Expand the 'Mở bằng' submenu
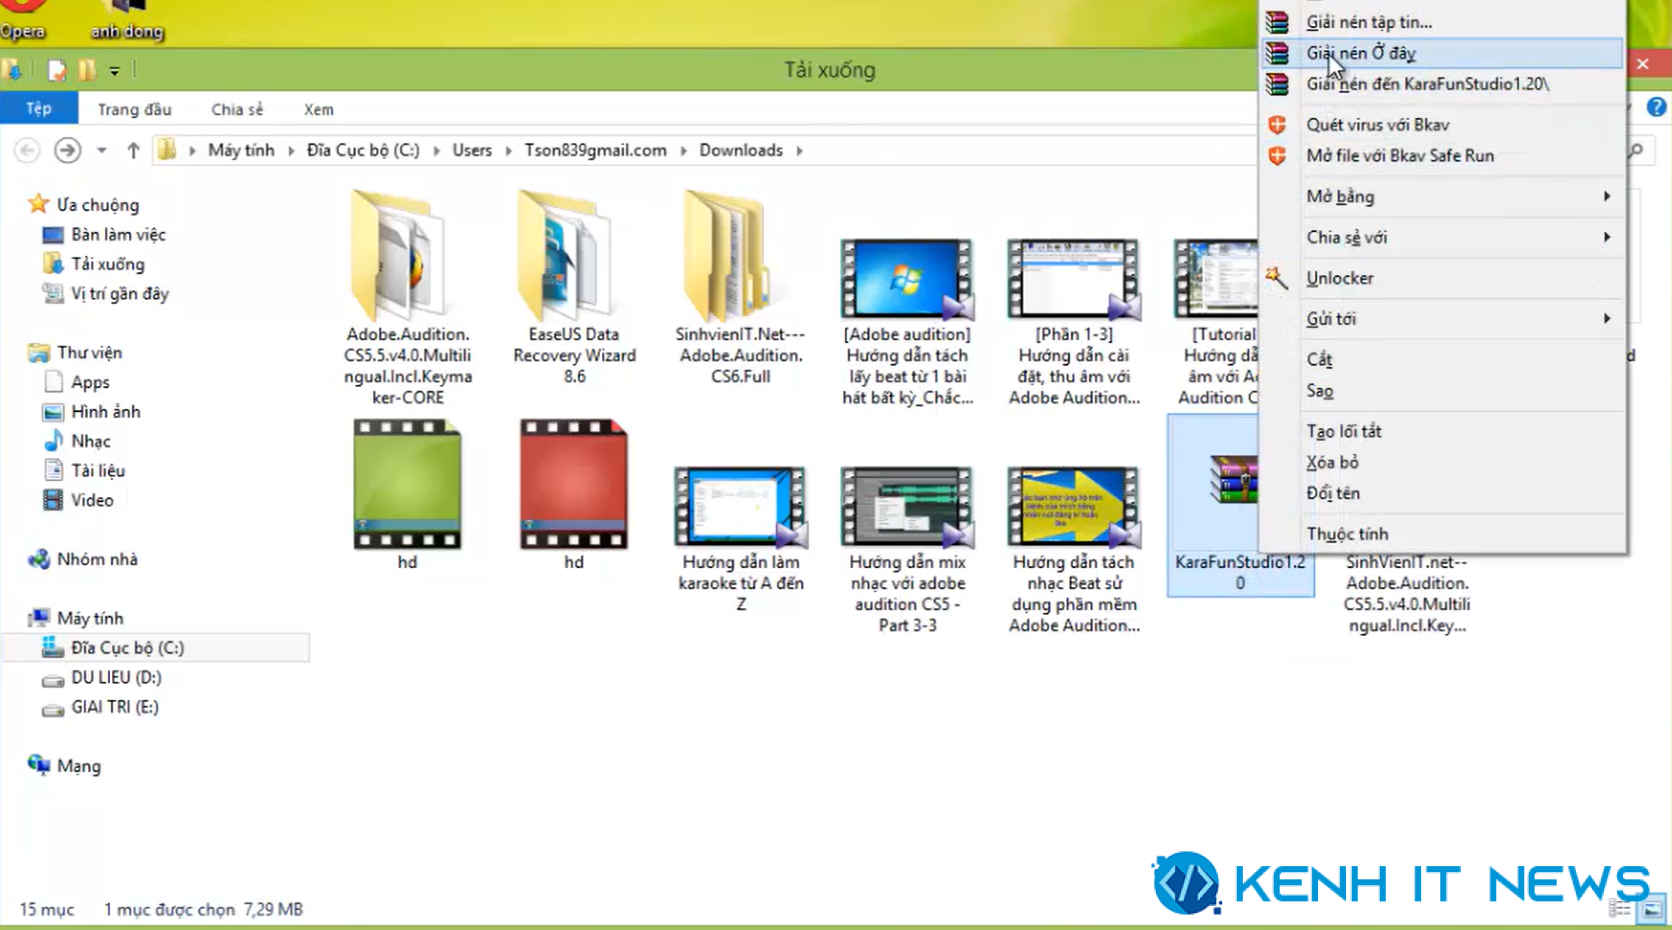 (x=1441, y=196)
